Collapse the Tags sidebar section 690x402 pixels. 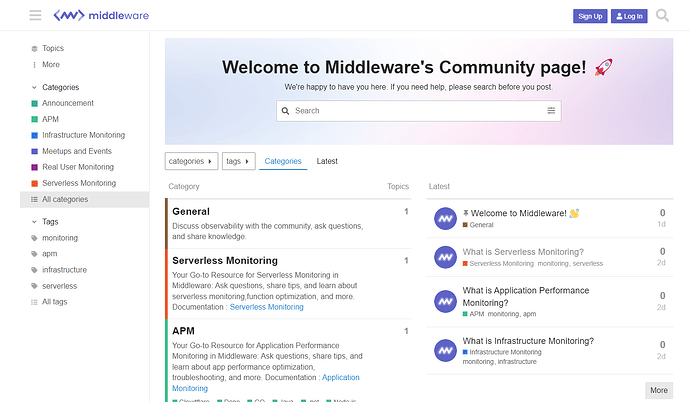tap(45, 222)
